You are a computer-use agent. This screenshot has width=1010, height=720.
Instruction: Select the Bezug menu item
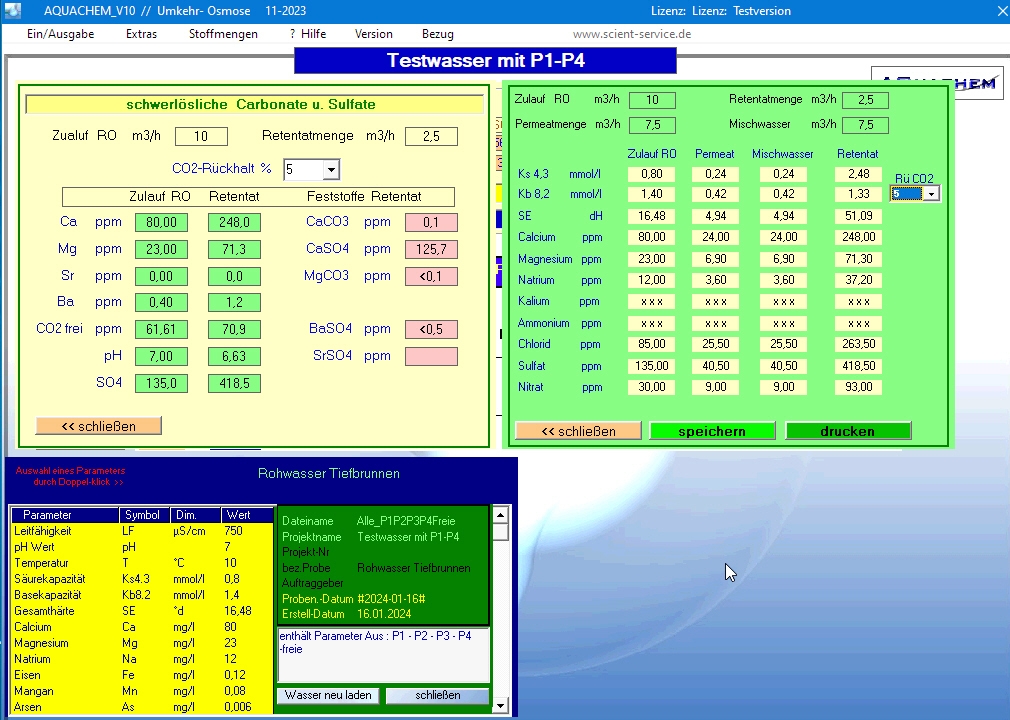(437, 34)
